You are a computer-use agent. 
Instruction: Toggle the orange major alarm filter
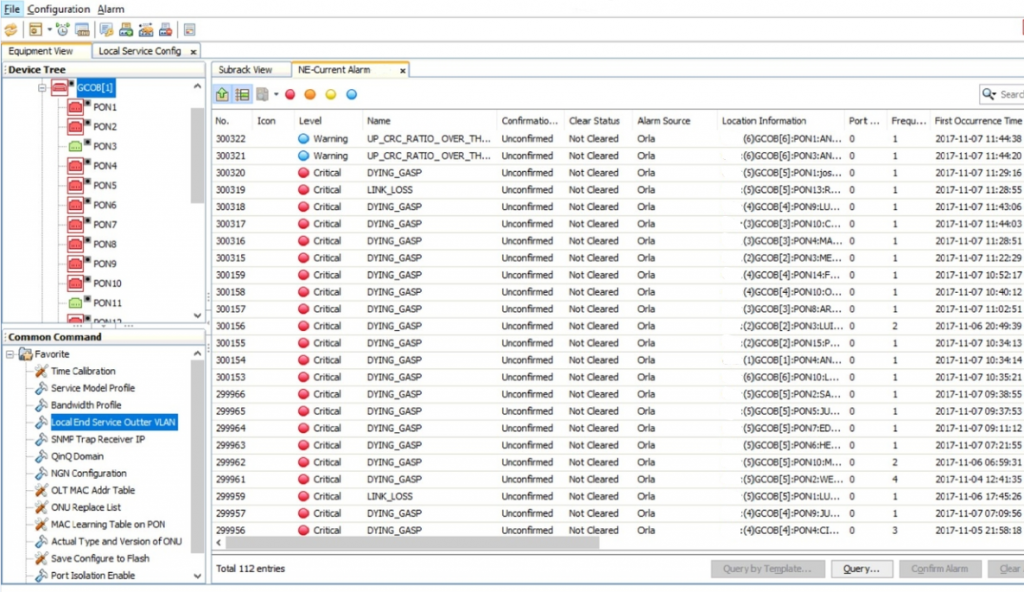[310, 94]
